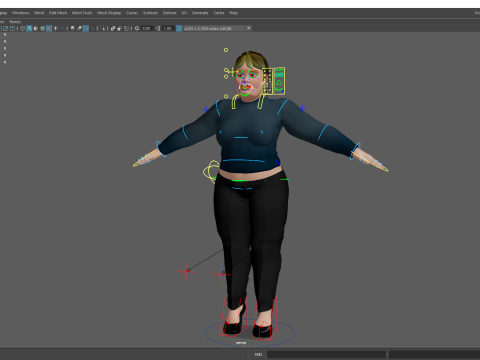
Task: Toggle Safe Title display icon
Action: (12, 28)
